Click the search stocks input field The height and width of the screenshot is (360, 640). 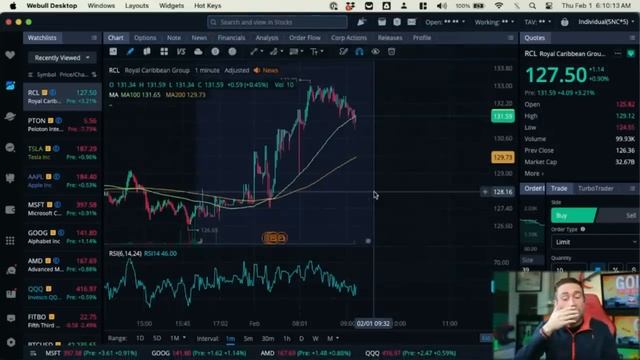277,22
